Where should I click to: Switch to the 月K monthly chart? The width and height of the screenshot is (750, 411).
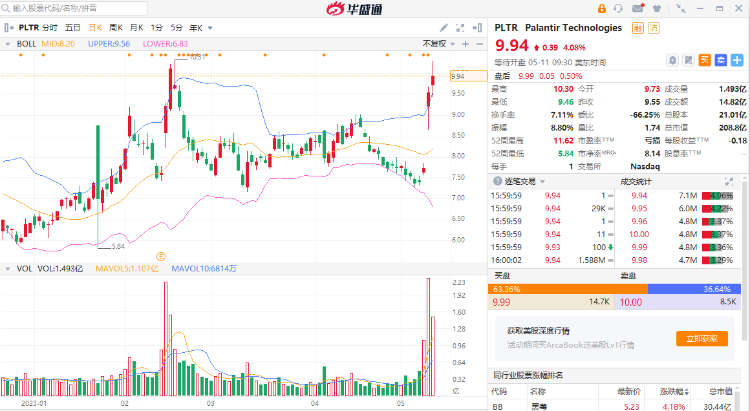click(x=136, y=28)
